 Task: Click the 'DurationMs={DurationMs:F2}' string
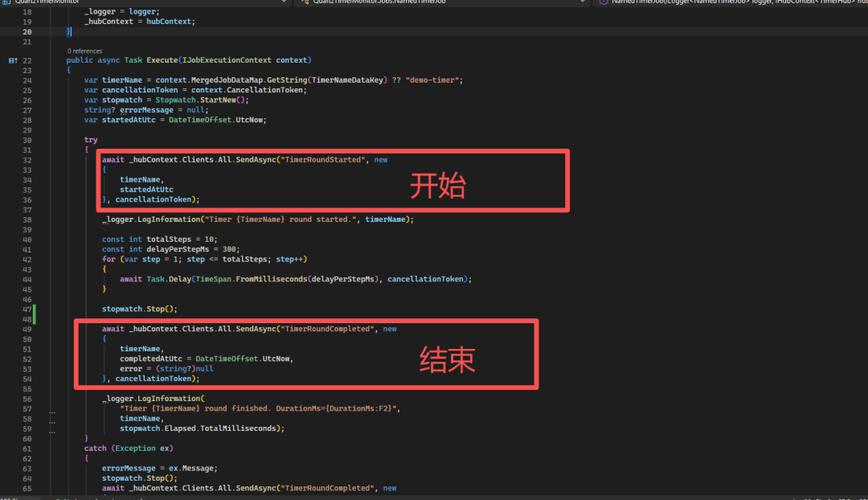pos(336,409)
